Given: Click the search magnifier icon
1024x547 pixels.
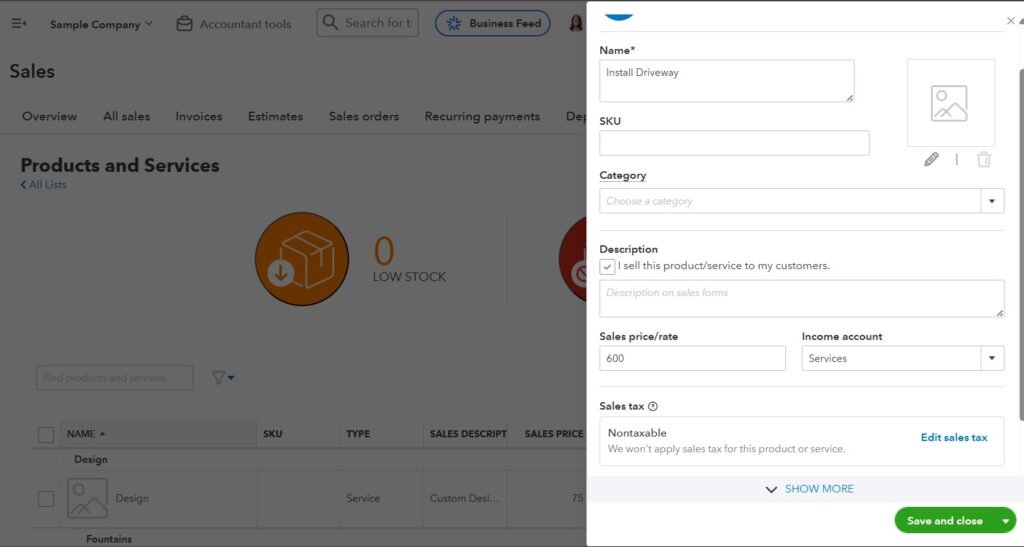Looking at the screenshot, I should tap(330, 23).
